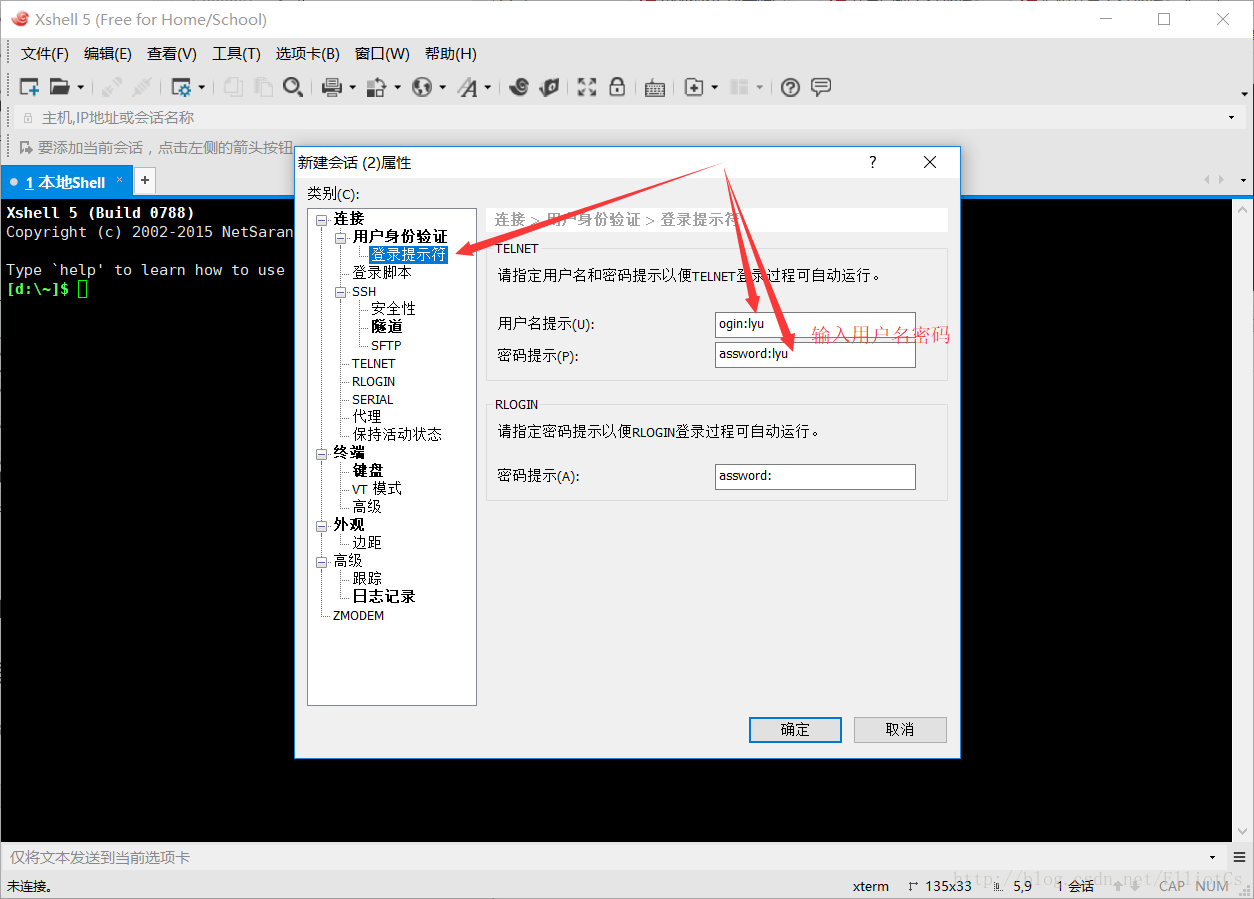Open the 查看(V) menu

[172, 54]
